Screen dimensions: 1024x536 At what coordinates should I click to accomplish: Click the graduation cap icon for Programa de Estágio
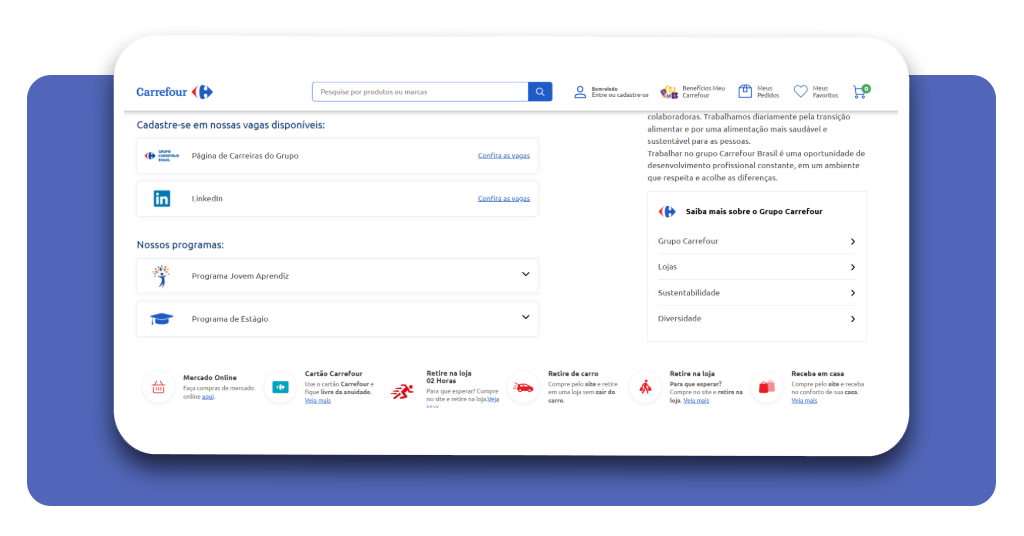pyautogui.click(x=161, y=319)
